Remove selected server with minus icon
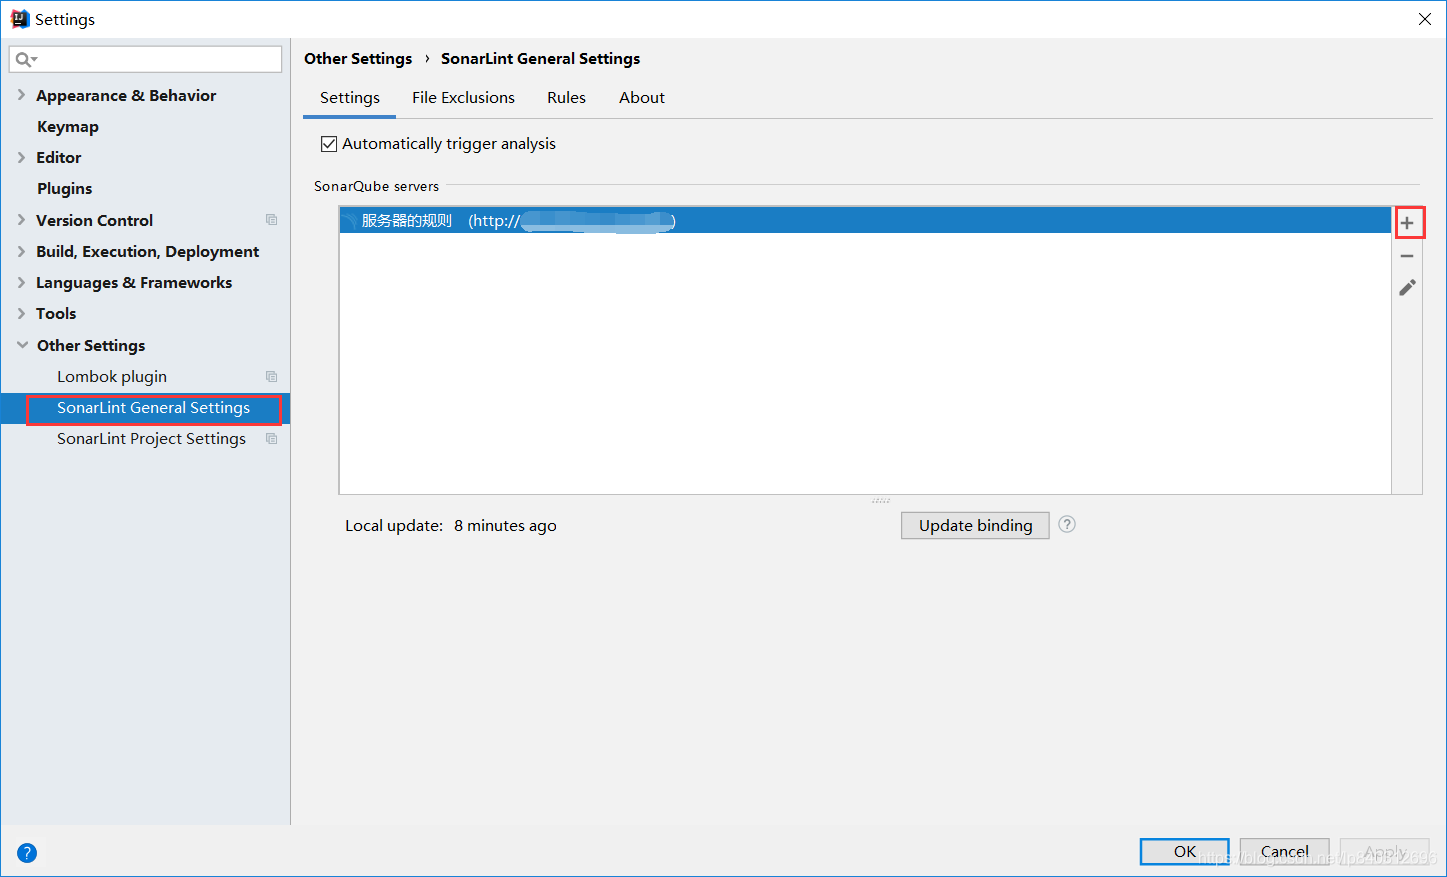 (1407, 256)
